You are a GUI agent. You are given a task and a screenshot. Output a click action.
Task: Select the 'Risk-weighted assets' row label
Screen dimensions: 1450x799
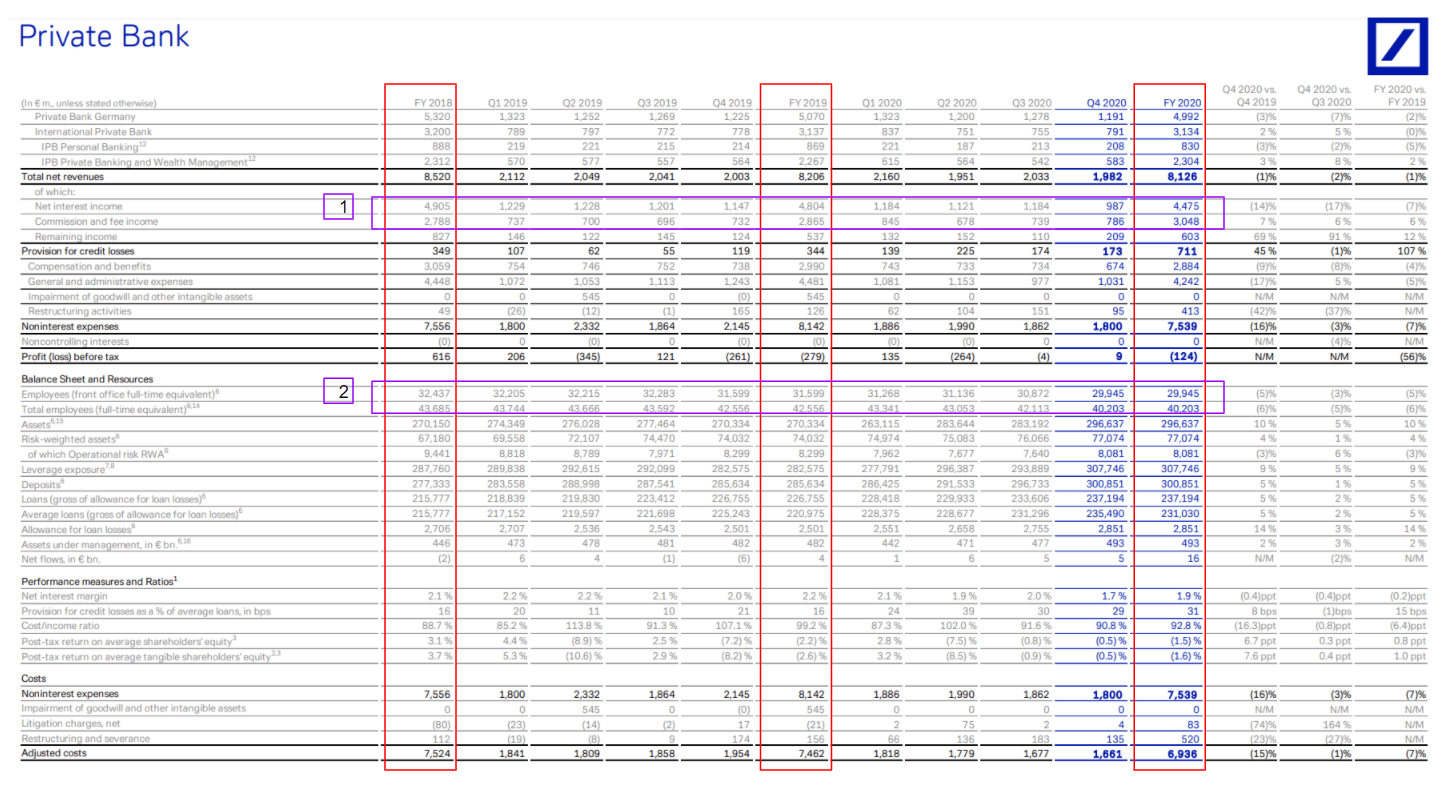coord(69,439)
